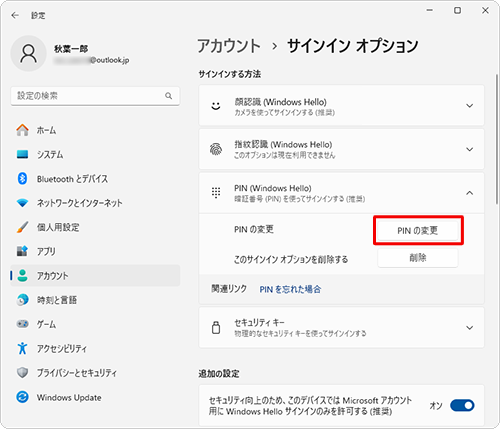Click the PIN keypad dots icon
The image size is (500, 429).
[216, 193]
